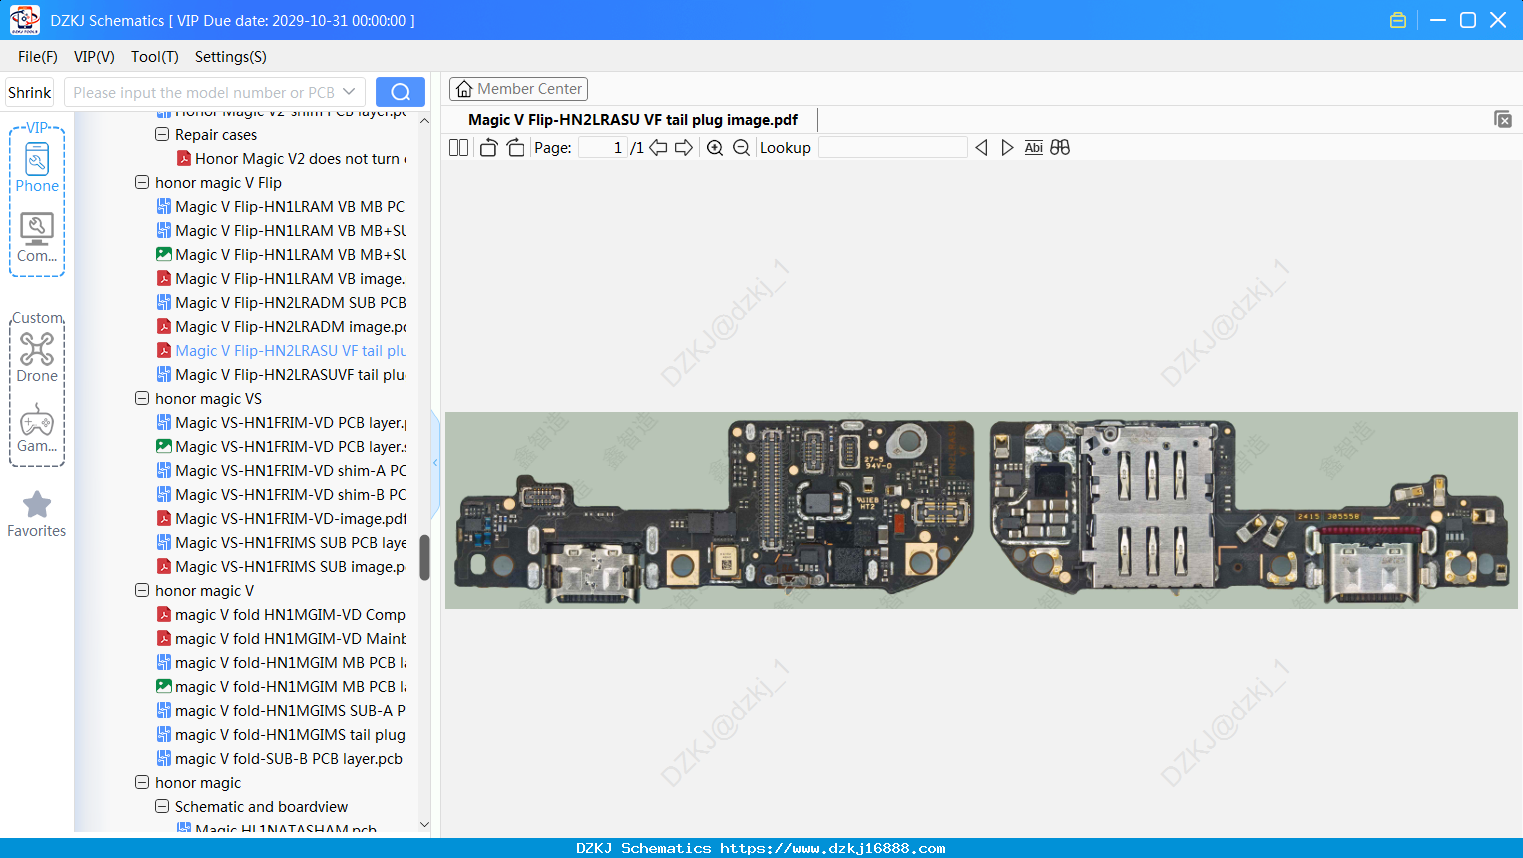
Task: Open the Drone category
Action: (37, 357)
